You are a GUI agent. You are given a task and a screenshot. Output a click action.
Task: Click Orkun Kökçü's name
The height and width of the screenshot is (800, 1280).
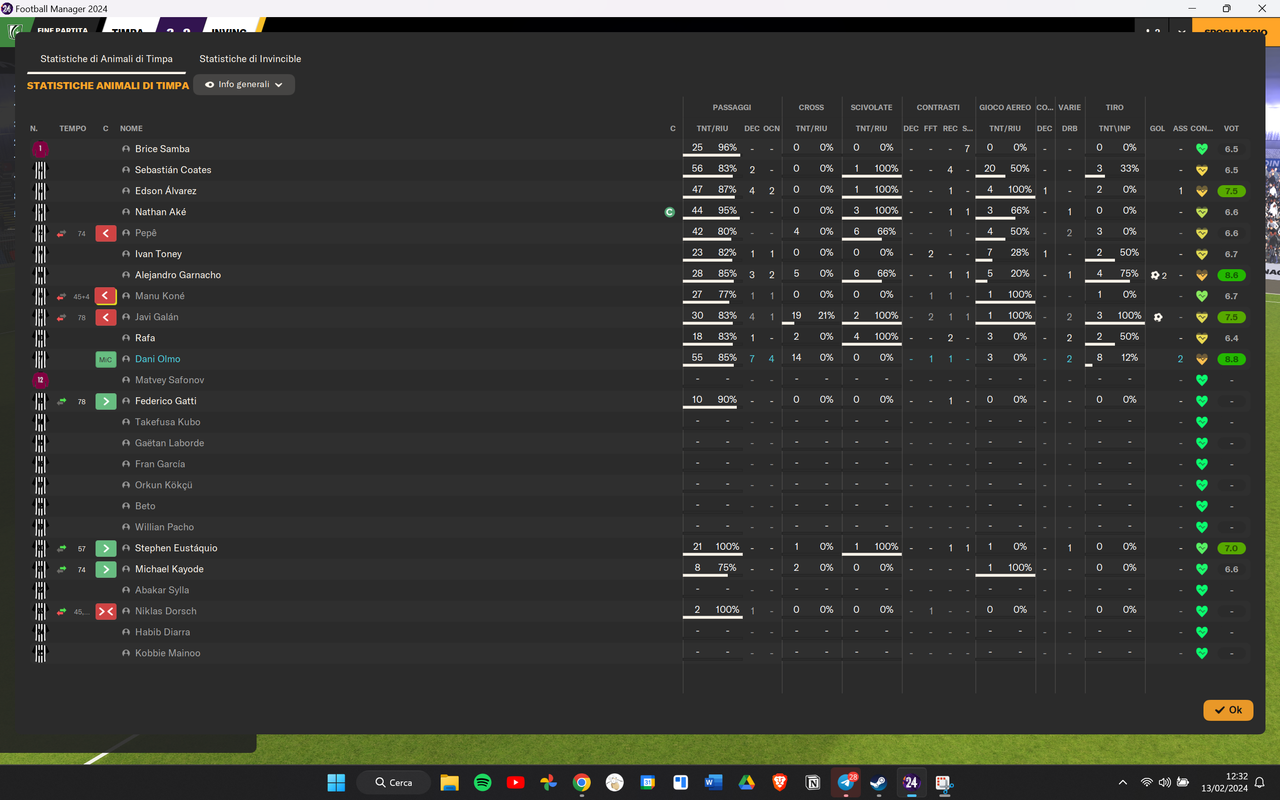pyautogui.click(x=164, y=485)
